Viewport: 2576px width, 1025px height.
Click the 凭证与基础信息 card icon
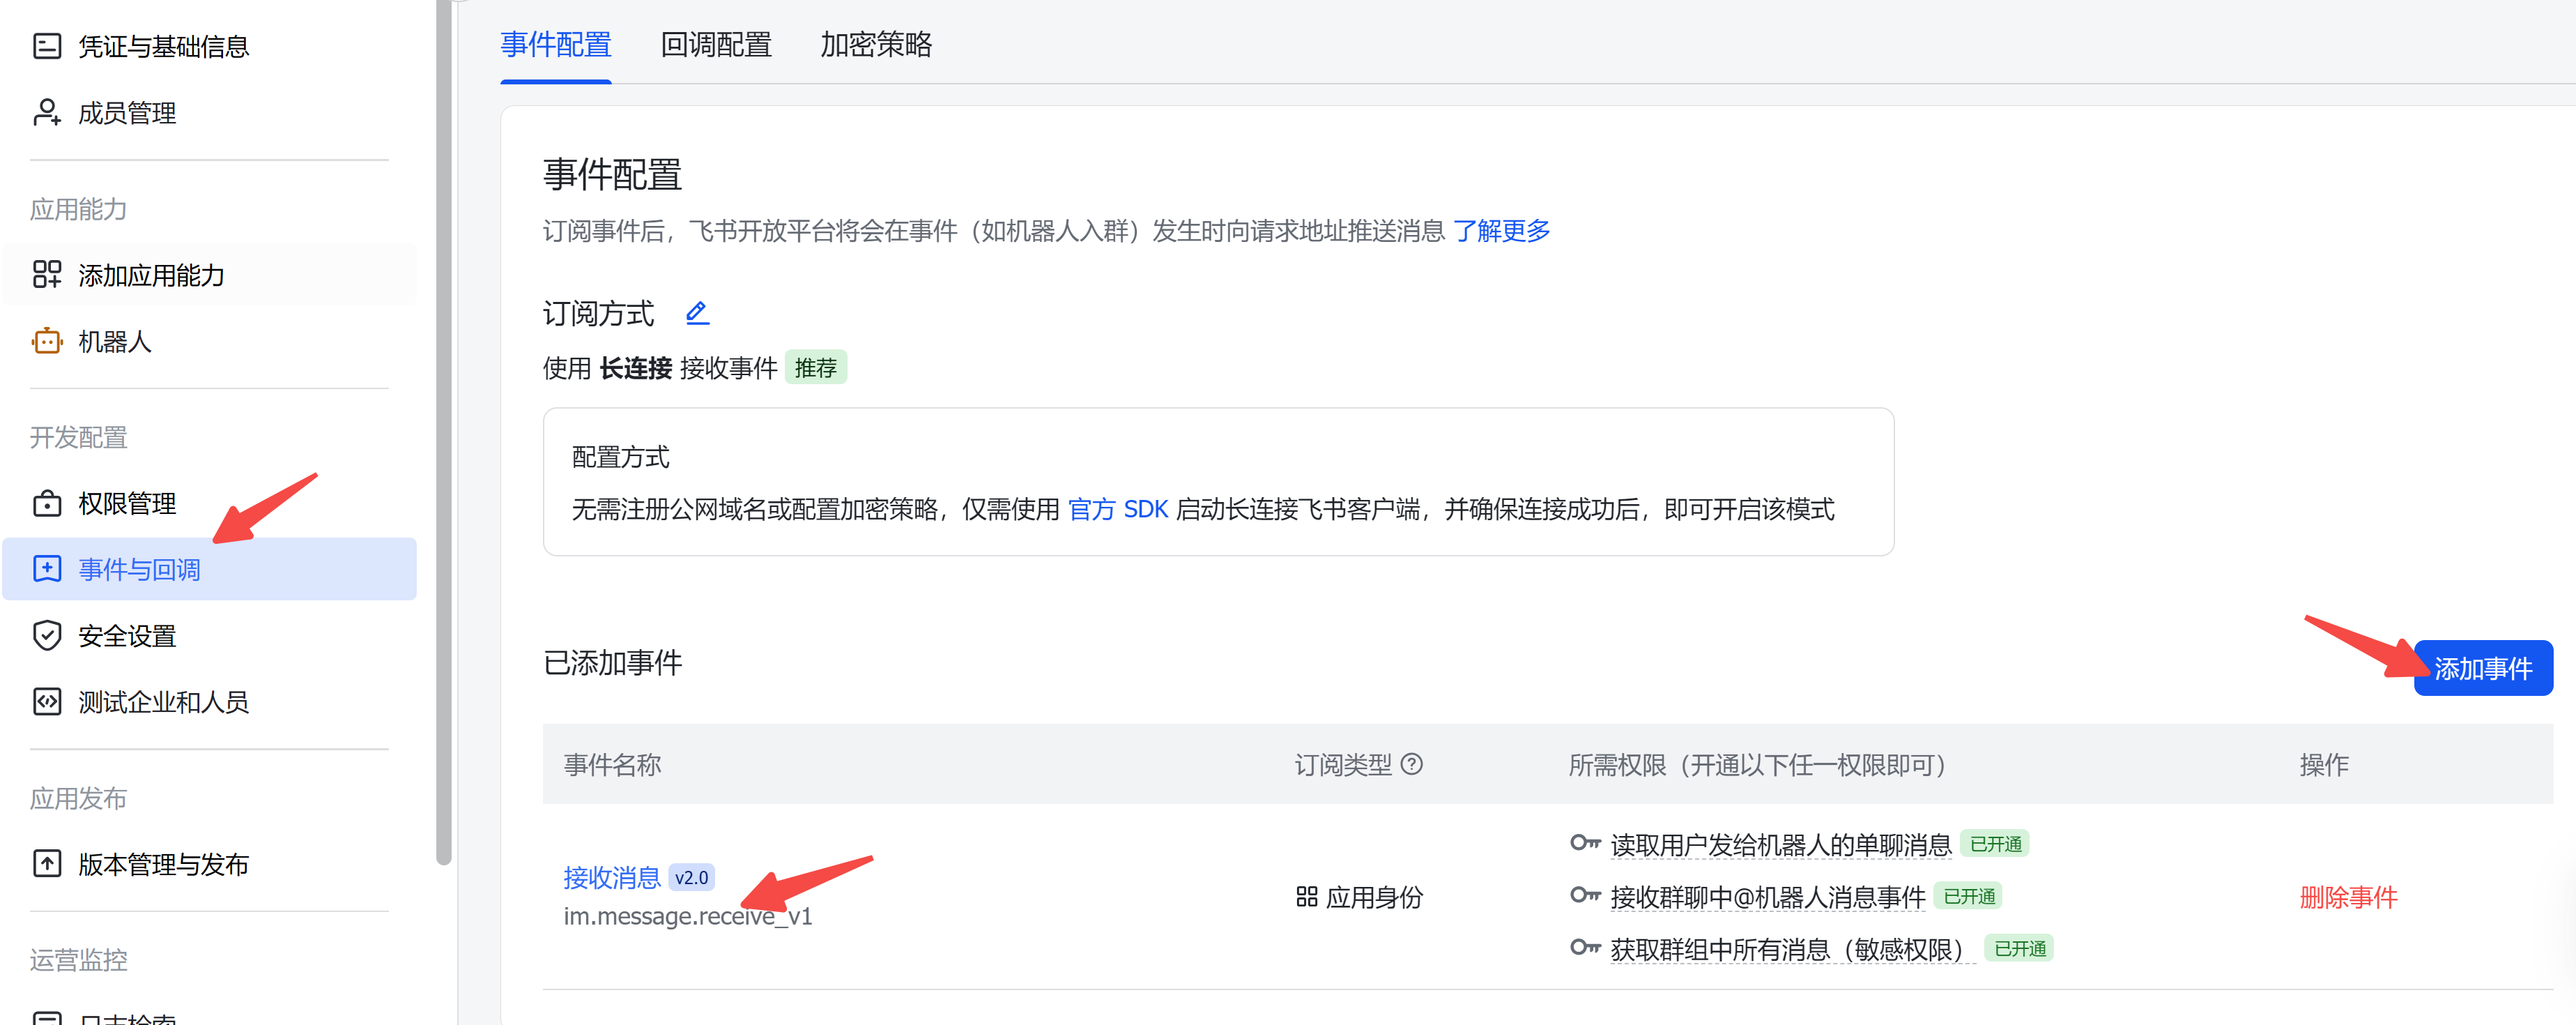point(47,46)
